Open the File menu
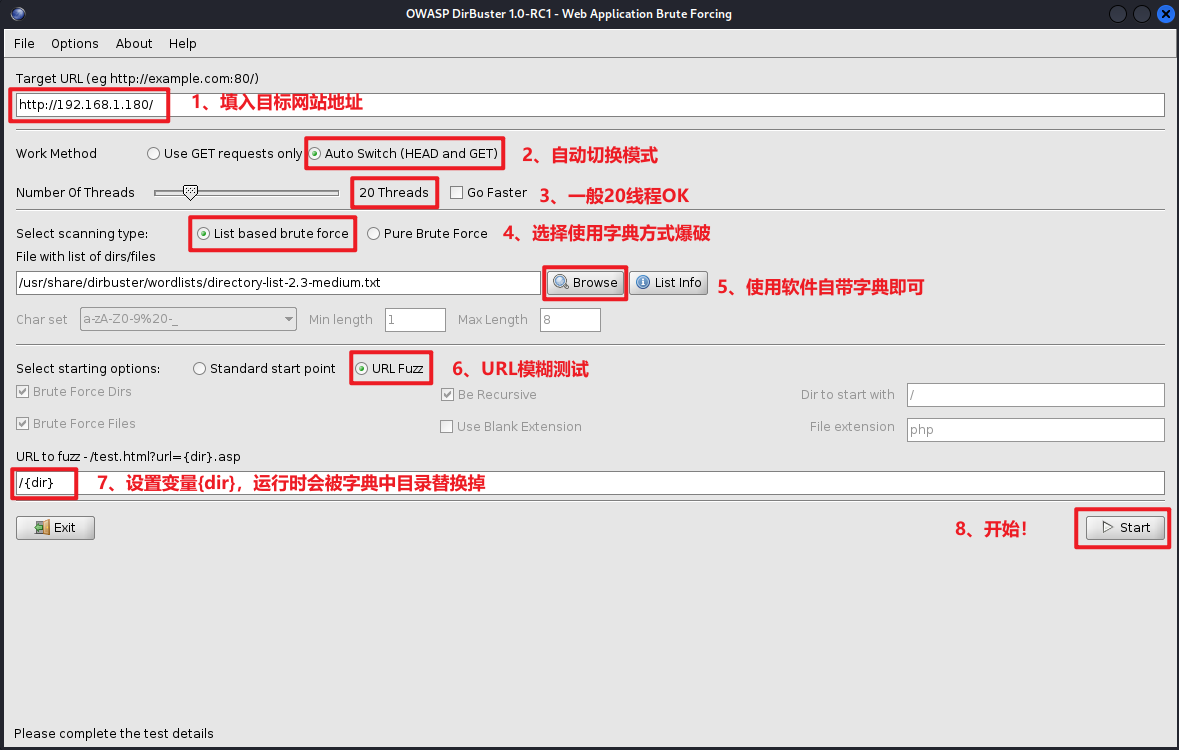The height and width of the screenshot is (750, 1179). click(x=24, y=44)
